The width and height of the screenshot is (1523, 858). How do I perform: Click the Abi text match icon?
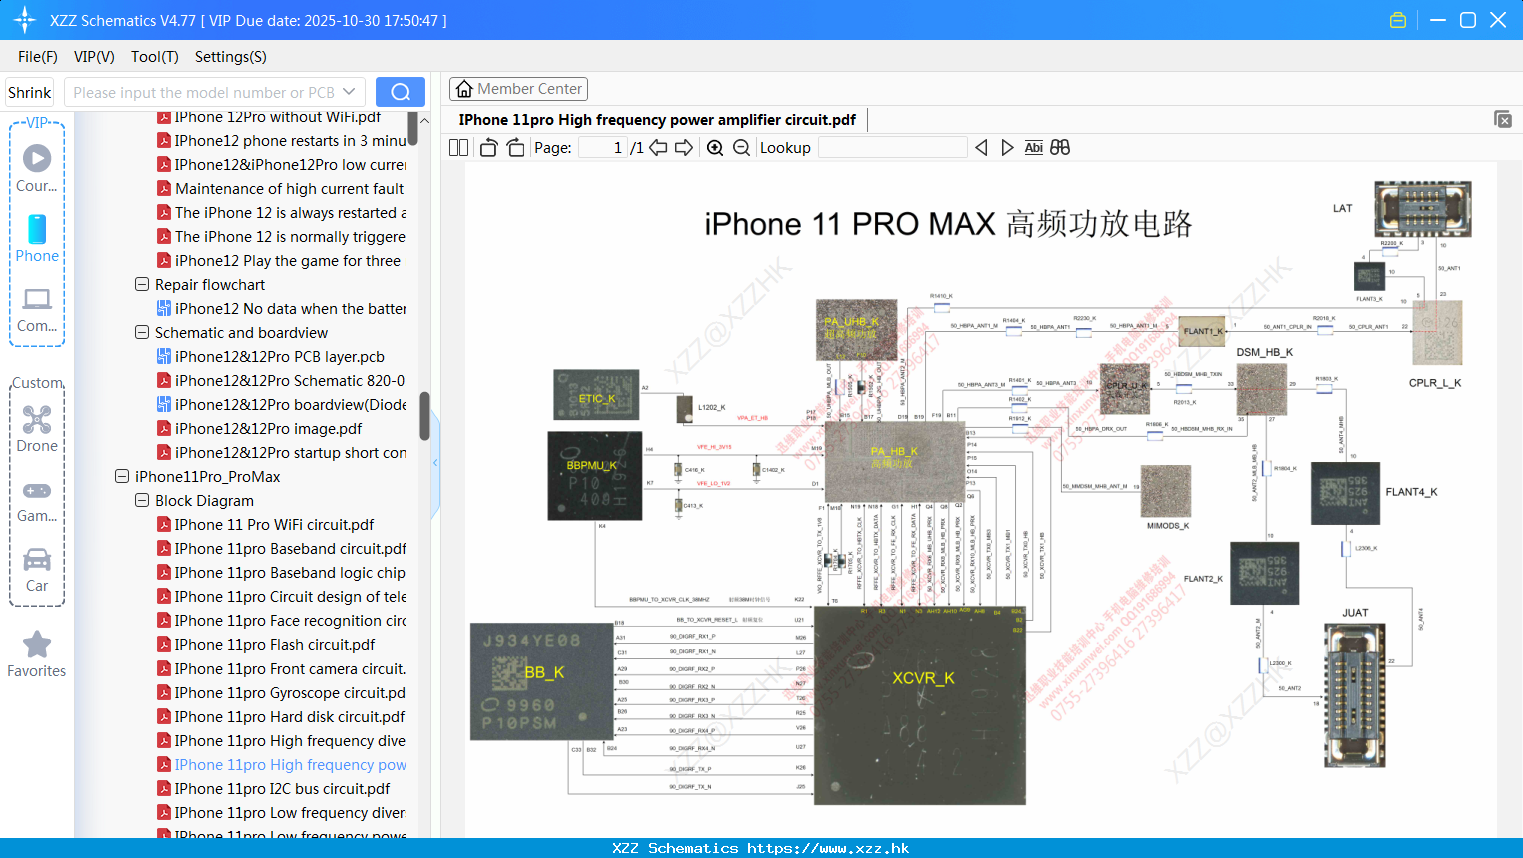click(x=1033, y=148)
